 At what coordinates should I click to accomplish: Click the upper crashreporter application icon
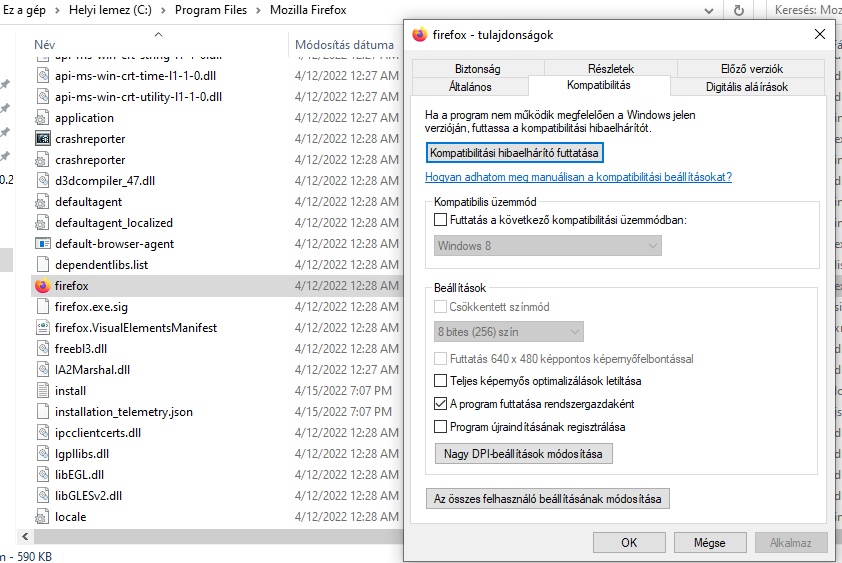click(x=43, y=139)
